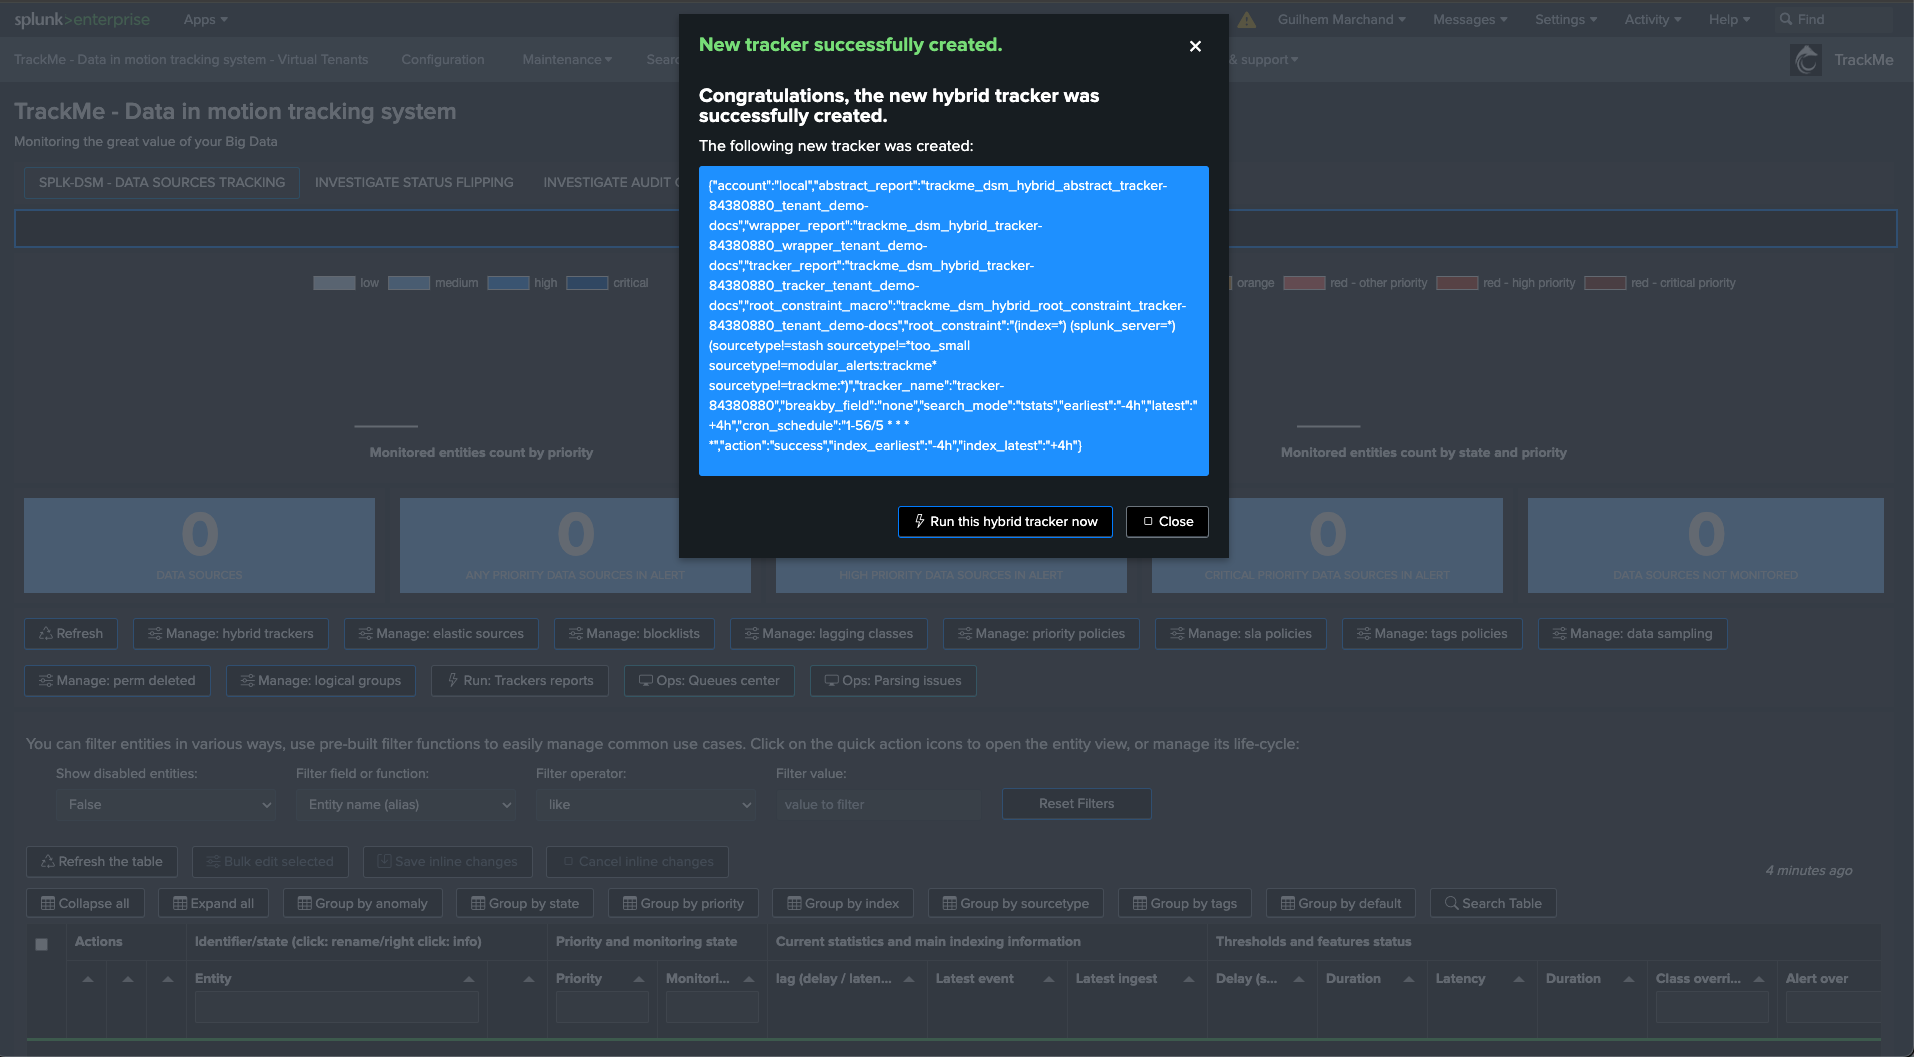Click the Refresh button icon

(46, 634)
